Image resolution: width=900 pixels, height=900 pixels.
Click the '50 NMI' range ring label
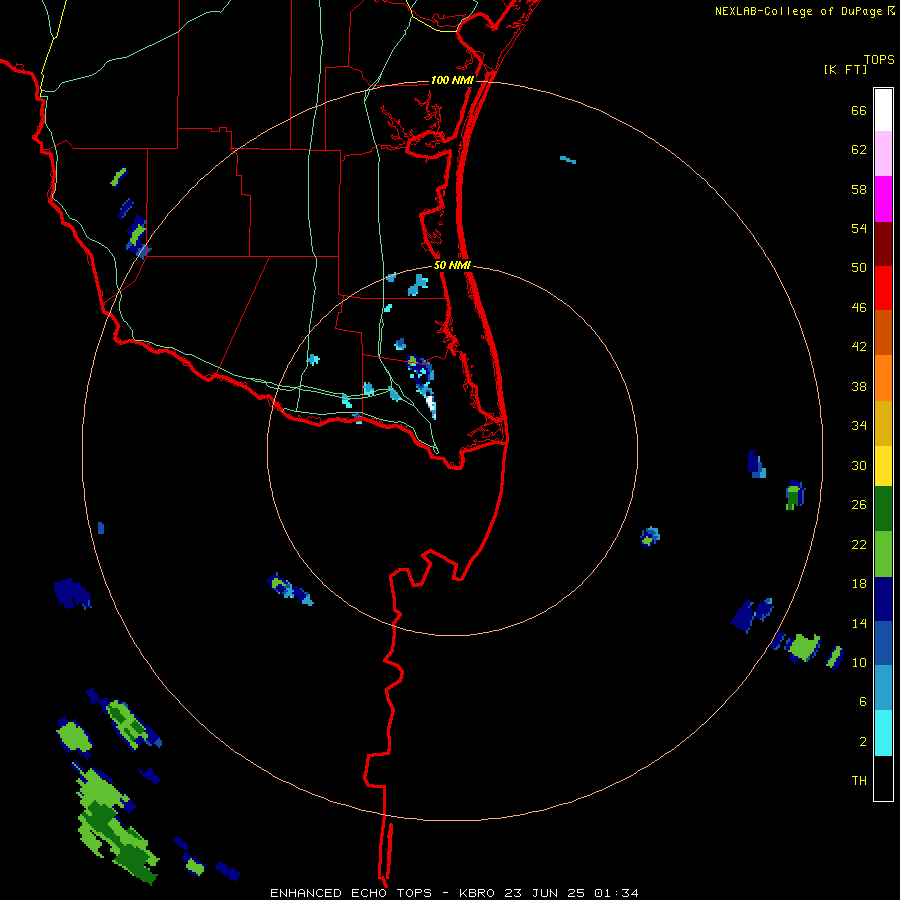452,265
